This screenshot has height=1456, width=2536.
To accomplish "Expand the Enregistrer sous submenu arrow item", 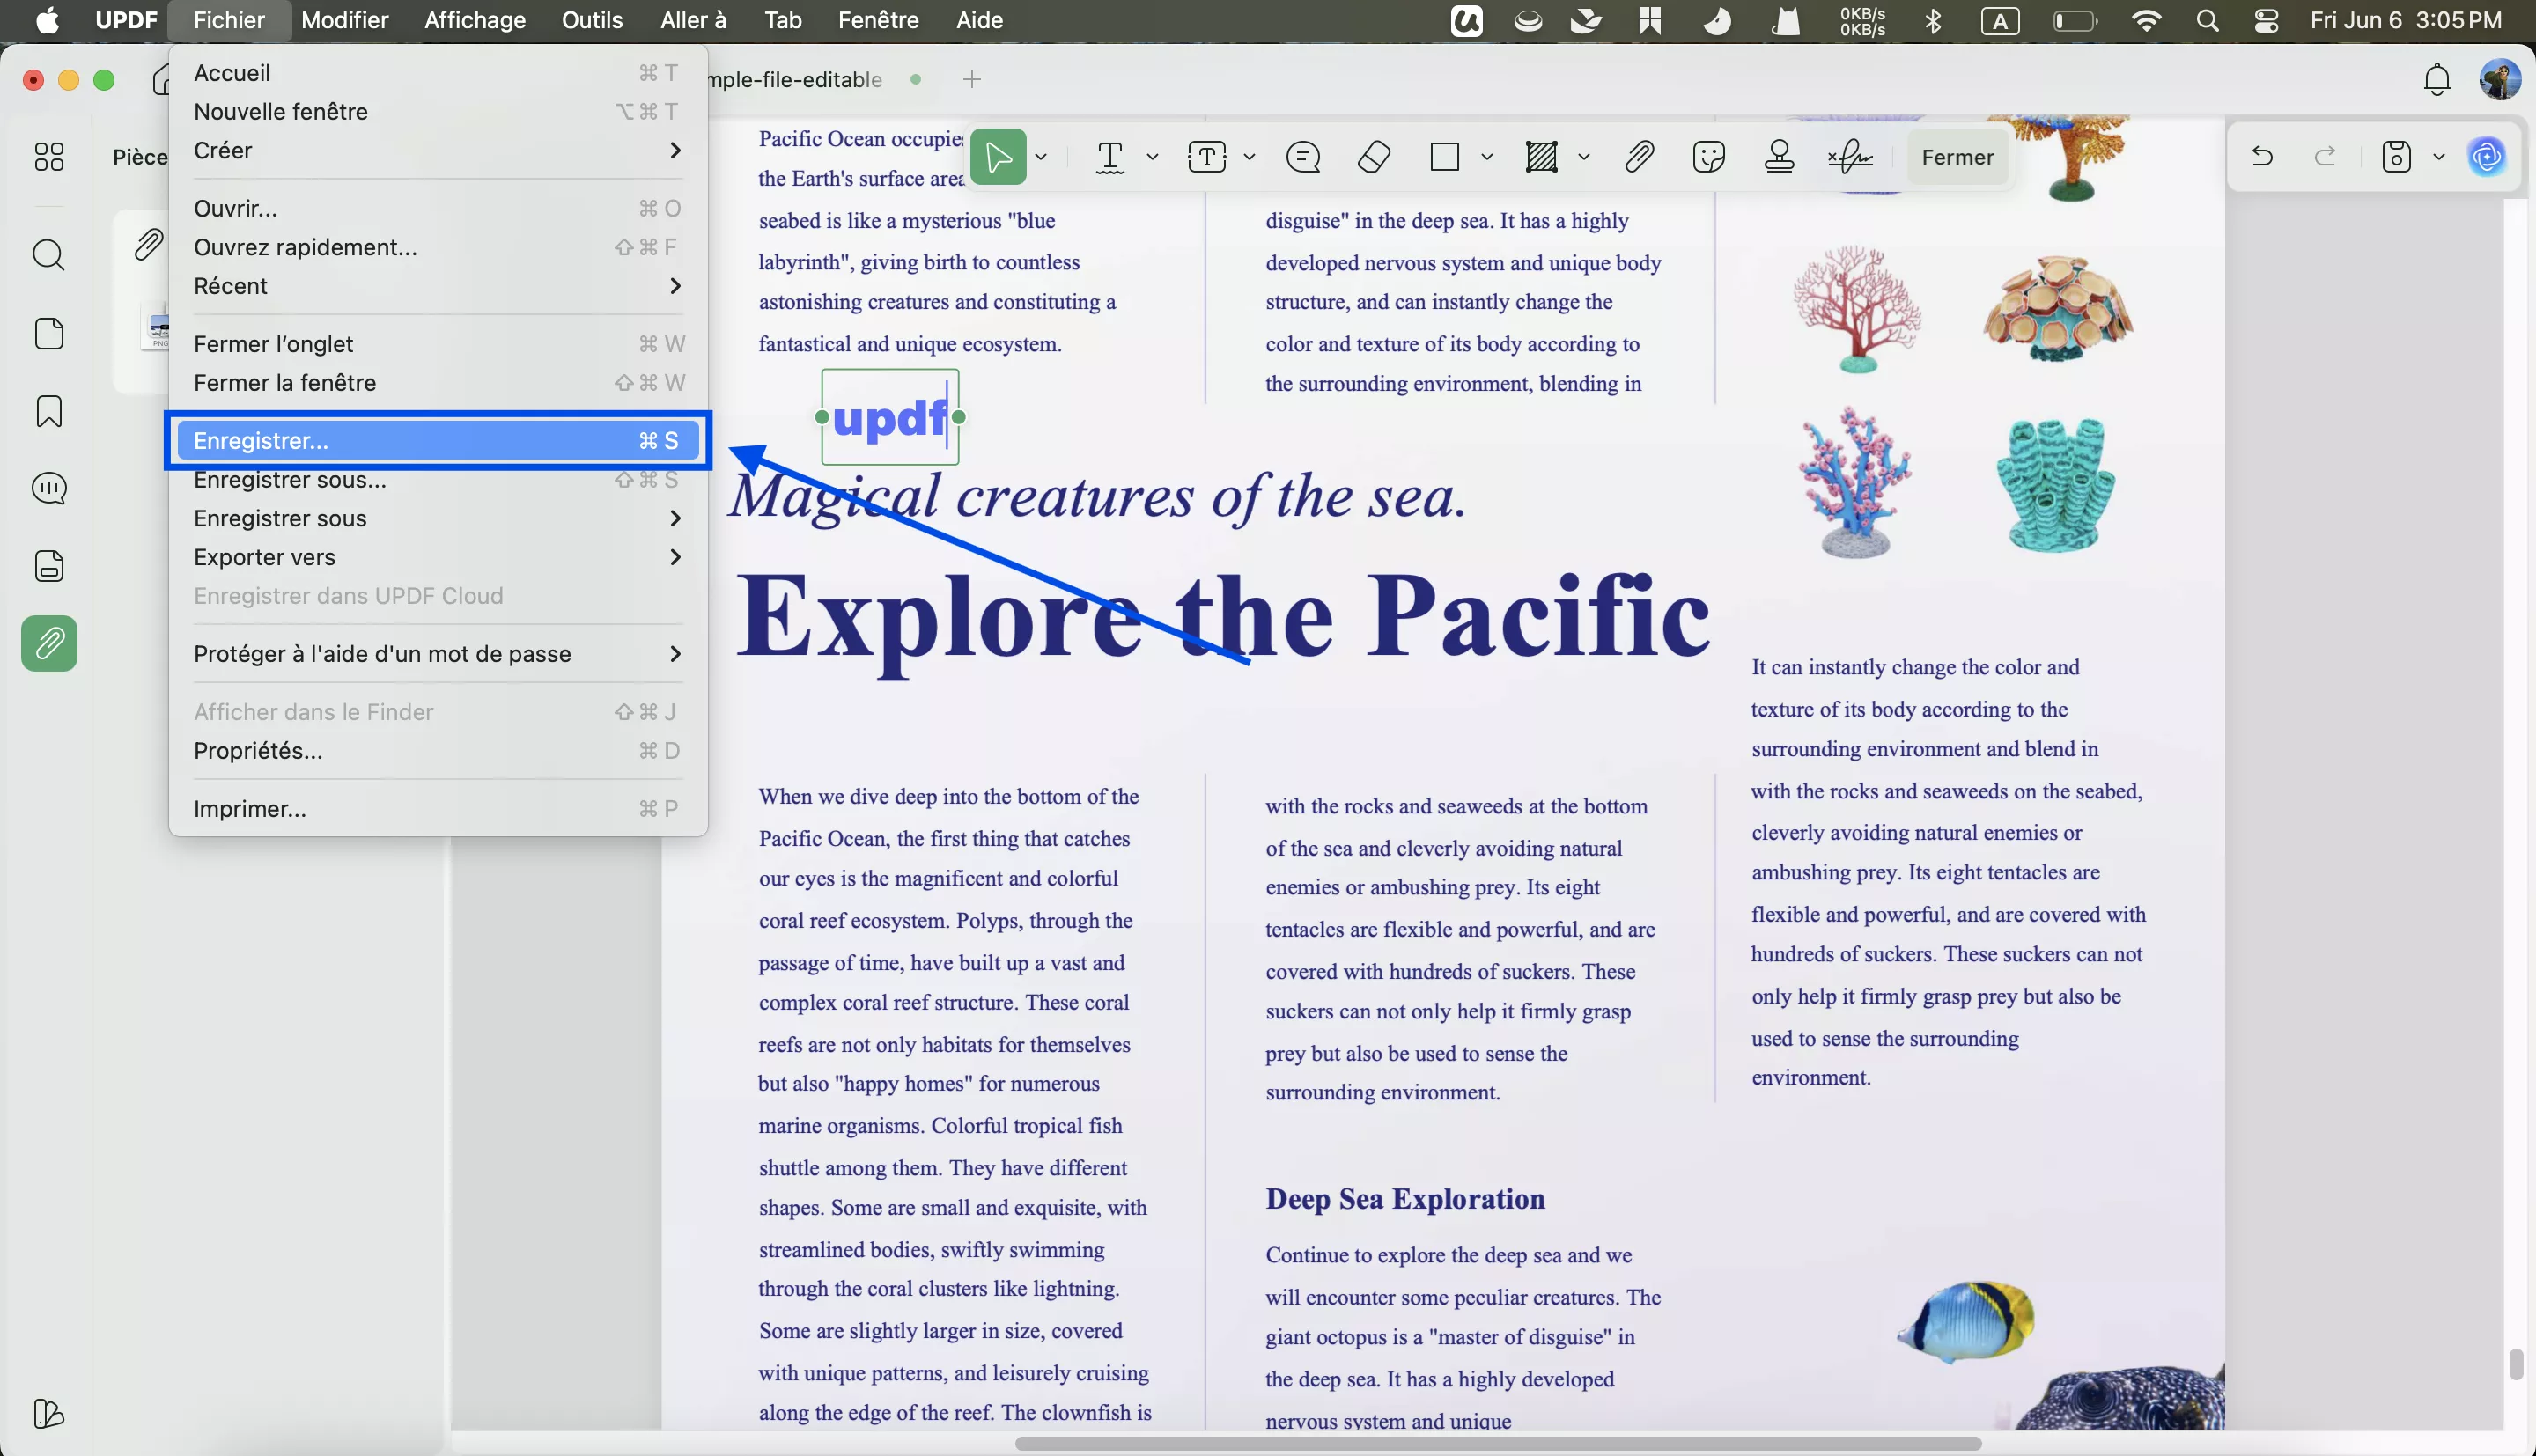I will (x=438, y=518).
